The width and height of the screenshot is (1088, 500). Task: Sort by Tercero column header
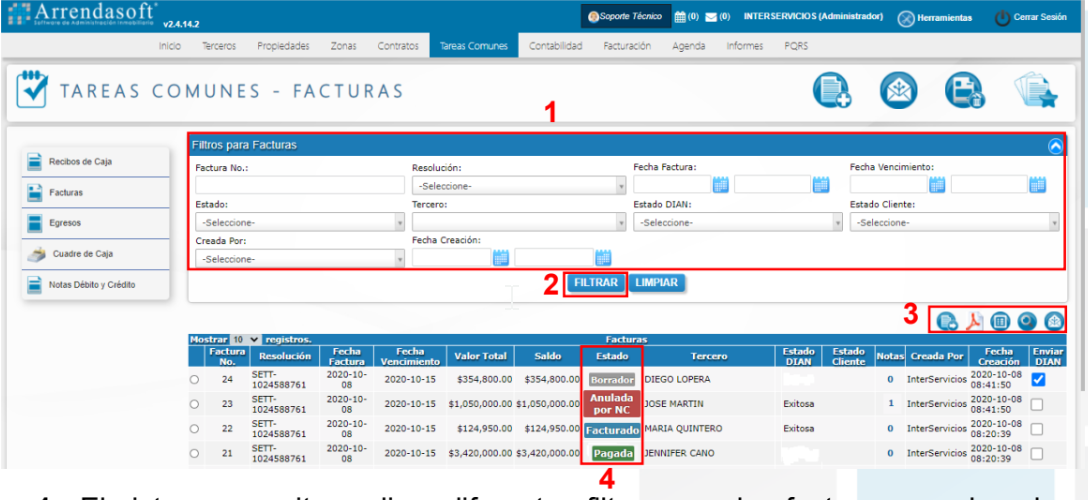708,356
